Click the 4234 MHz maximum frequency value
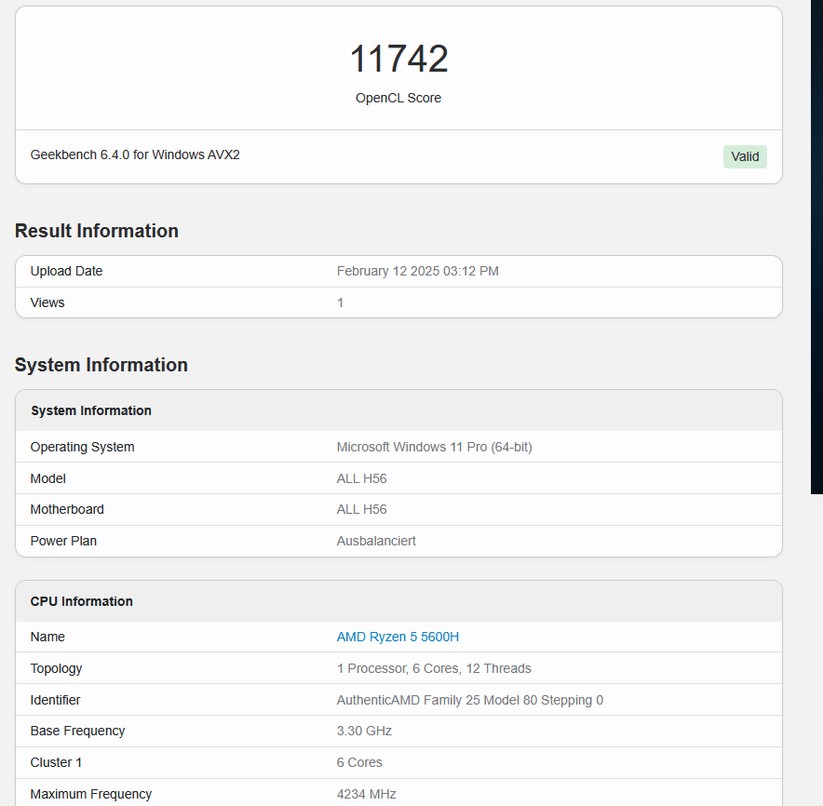Viewport: 823px width, 806px height. tap(366, 794)
